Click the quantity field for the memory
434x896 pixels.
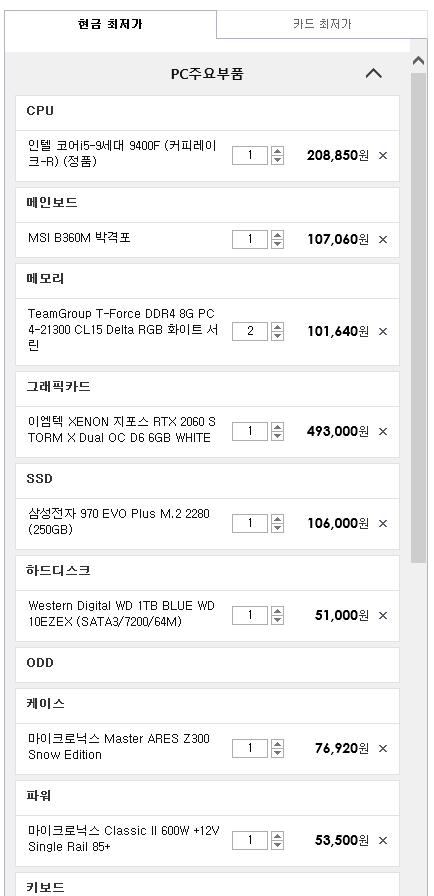coord(250,331)
